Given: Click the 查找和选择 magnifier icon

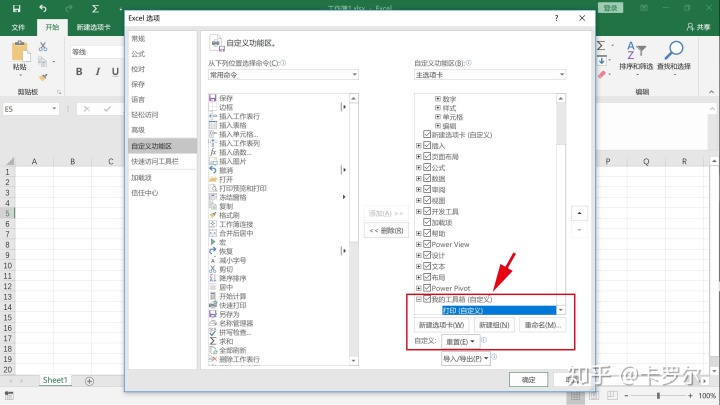Looking at the screenshot, I should pyautogui.click(x=674, y=51).
